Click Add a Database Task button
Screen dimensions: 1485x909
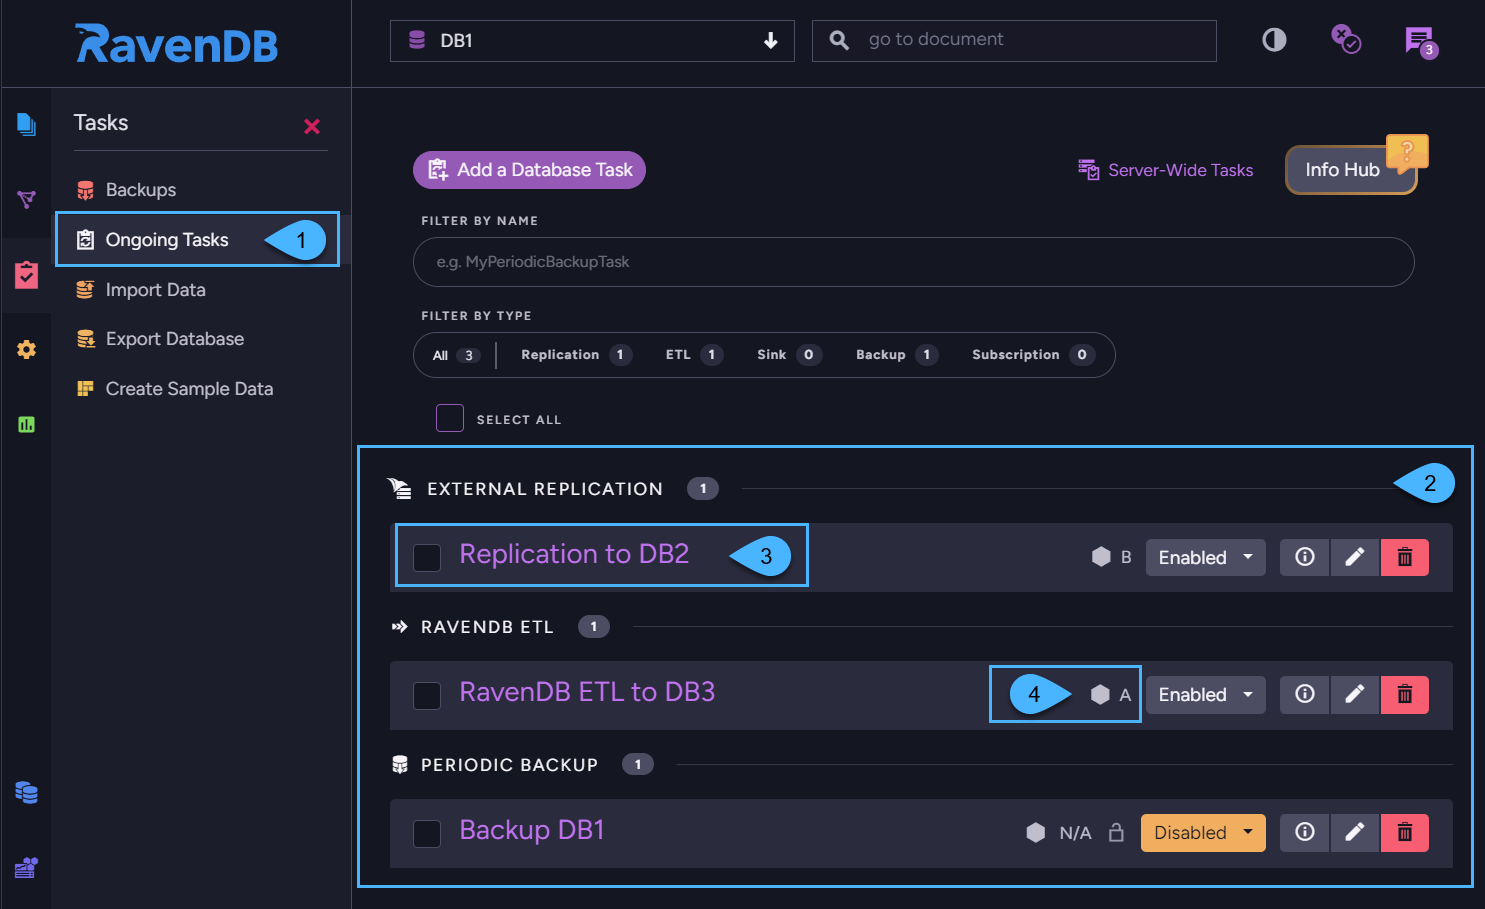[x=529, y=170]
